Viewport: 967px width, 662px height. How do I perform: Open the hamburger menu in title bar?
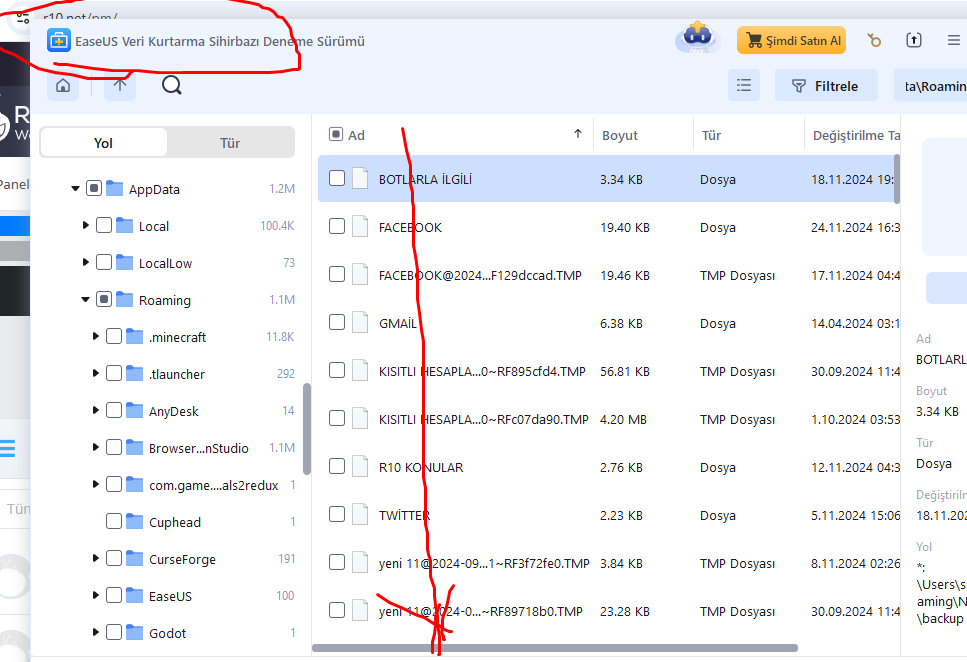click(953, 40)
